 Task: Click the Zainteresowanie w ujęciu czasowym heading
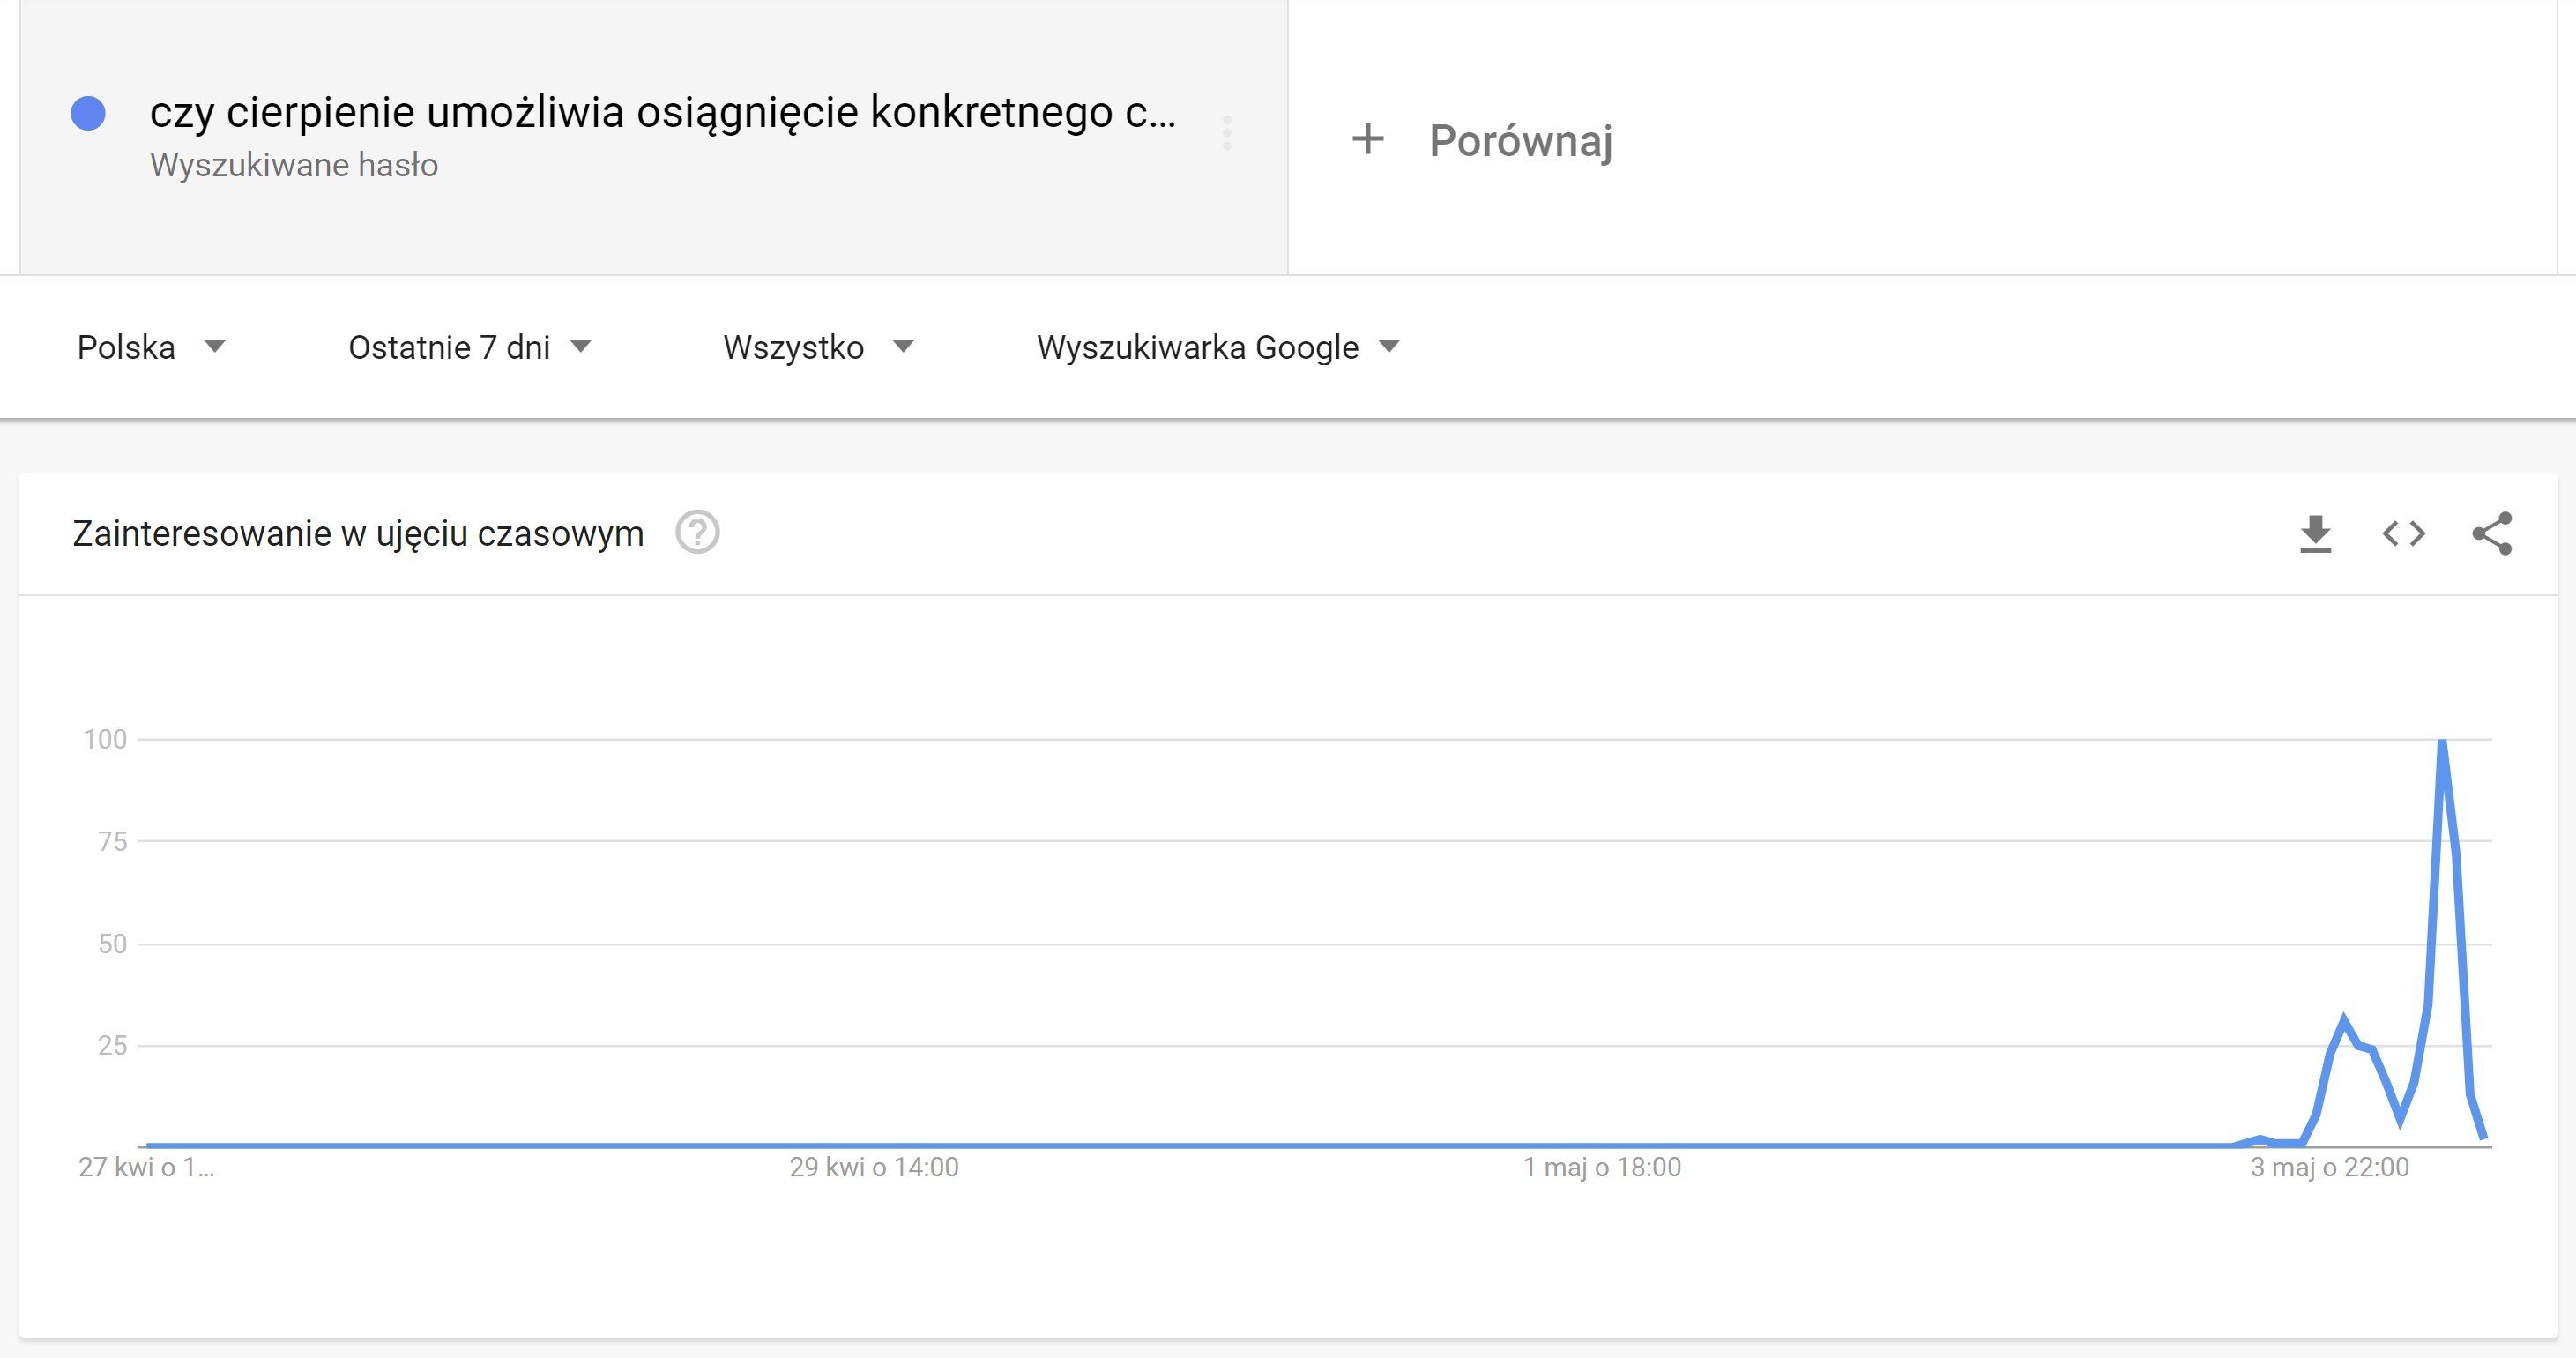click(x=358, y=533)
